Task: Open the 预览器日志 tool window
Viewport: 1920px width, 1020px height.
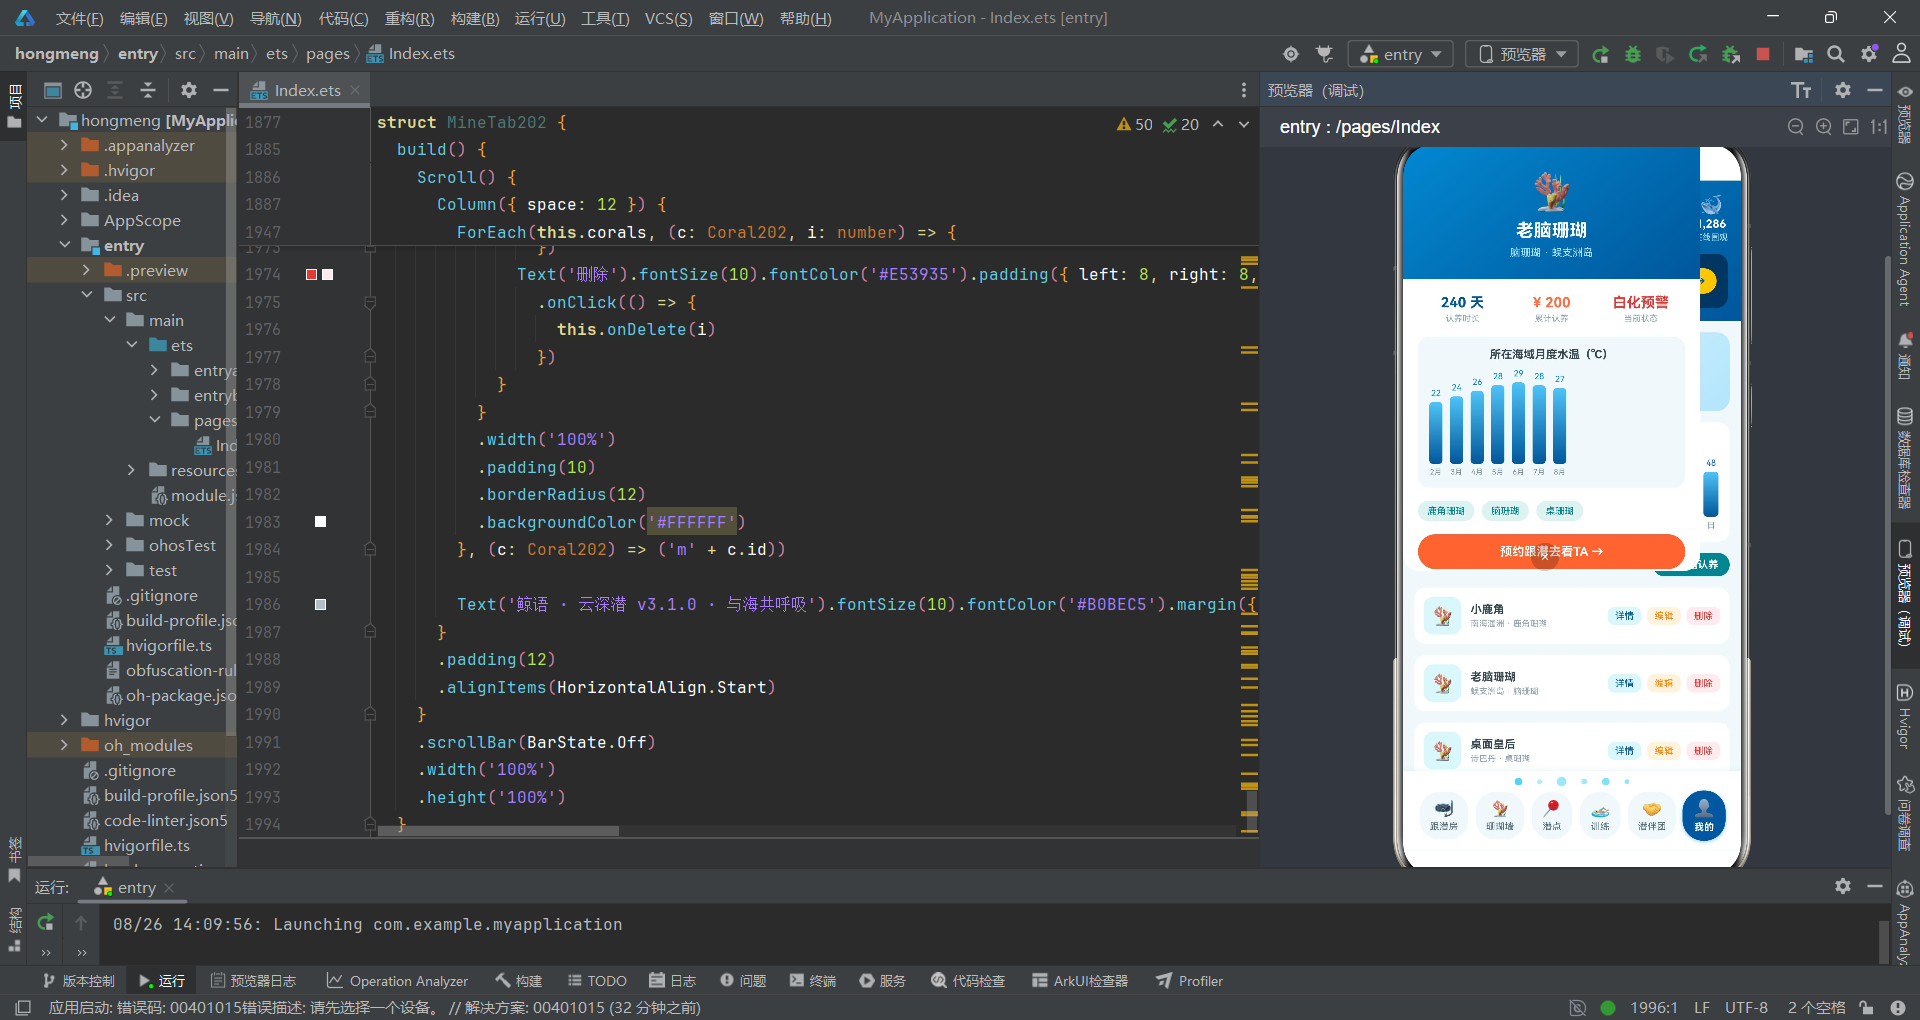Action: [253, 981]
